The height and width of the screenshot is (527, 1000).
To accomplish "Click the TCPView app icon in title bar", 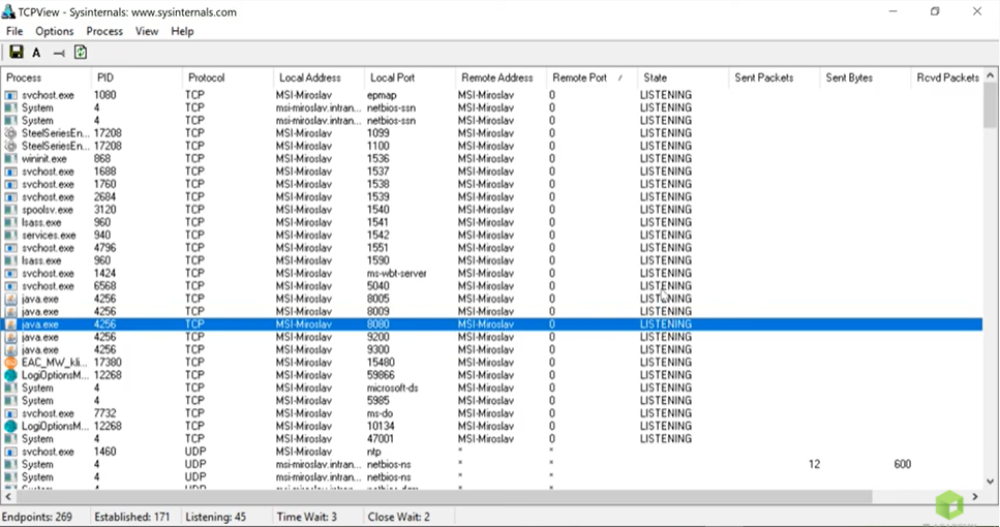I will [x=11, y=12].
